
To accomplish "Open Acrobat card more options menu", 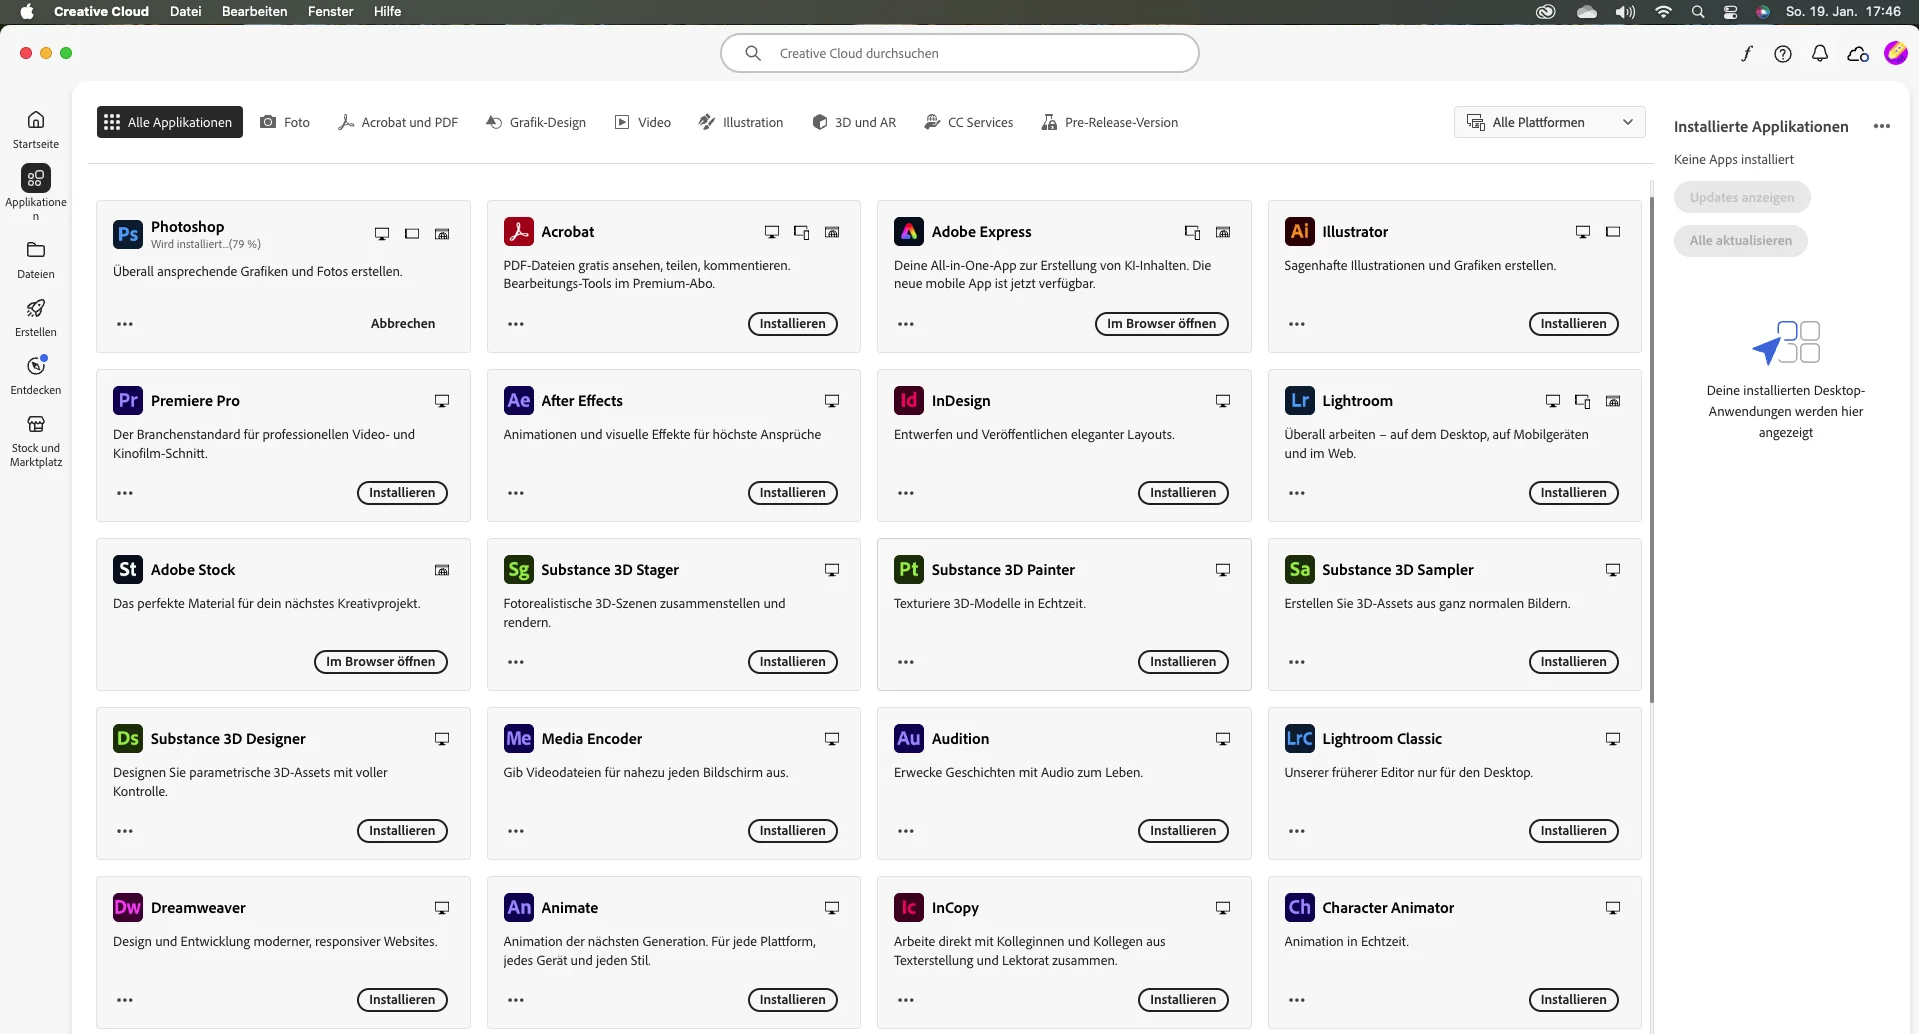I will point(516,324).
